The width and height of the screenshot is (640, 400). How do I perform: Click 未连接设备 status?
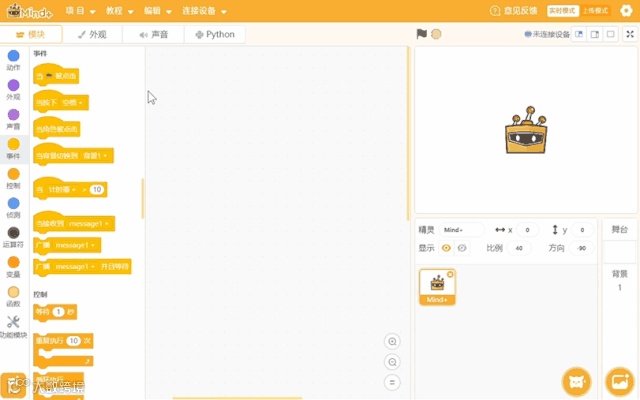click(547, 34)
